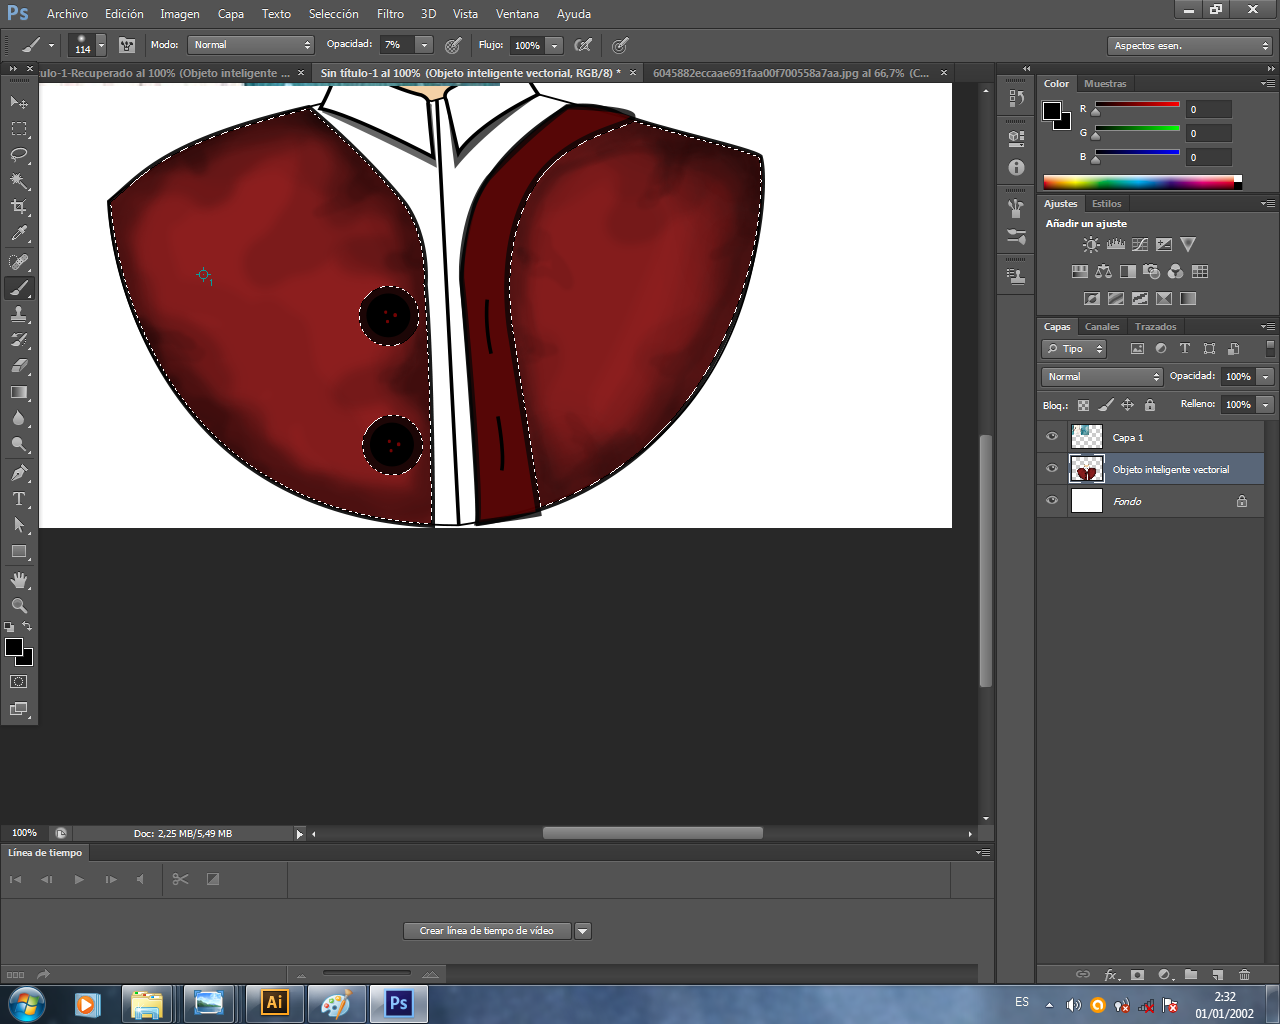1280x1024 pixels.
Task: Open Illustrator from the taskbar
Action: pos(274,1003)
